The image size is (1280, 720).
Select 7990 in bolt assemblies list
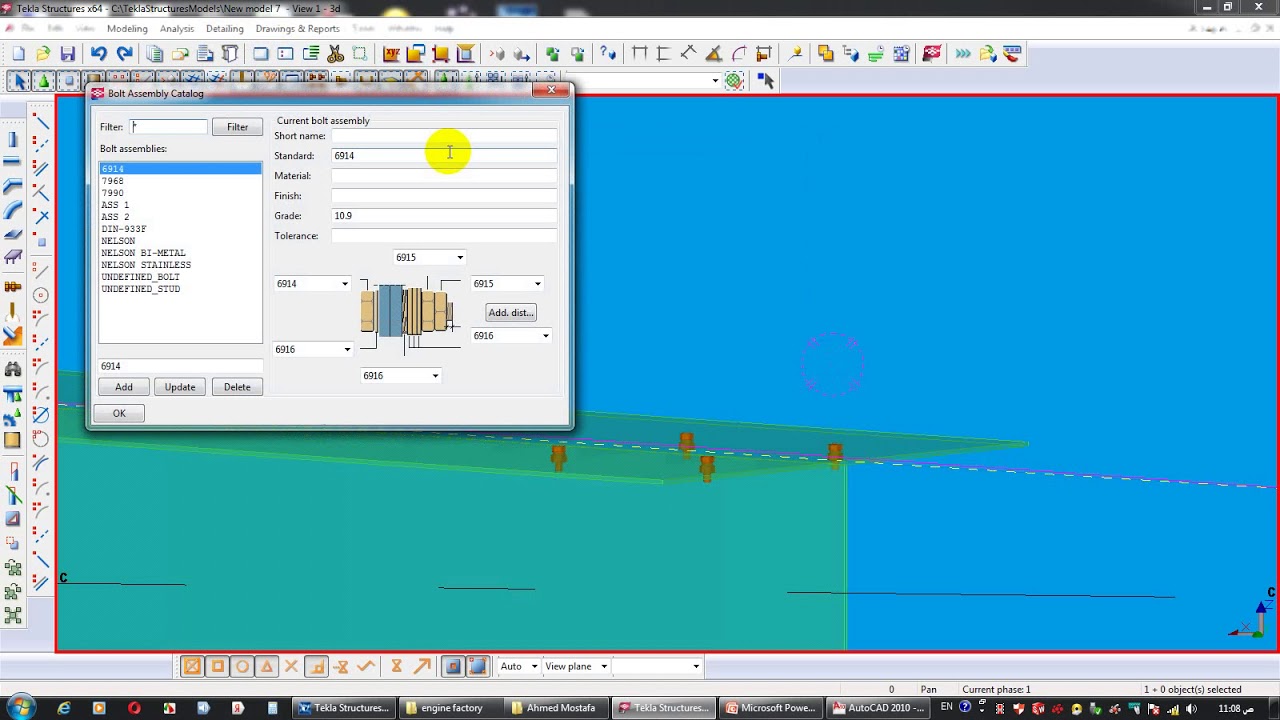(x=180, y=193)
